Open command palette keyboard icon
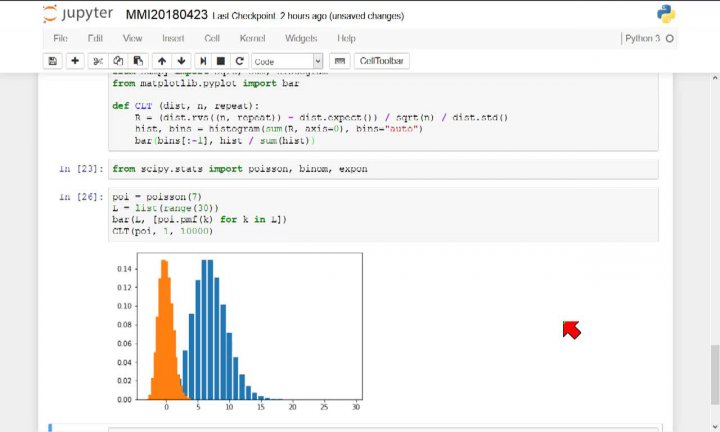The height and width of the screenshot is (432, 720). [x=339, y=61]
